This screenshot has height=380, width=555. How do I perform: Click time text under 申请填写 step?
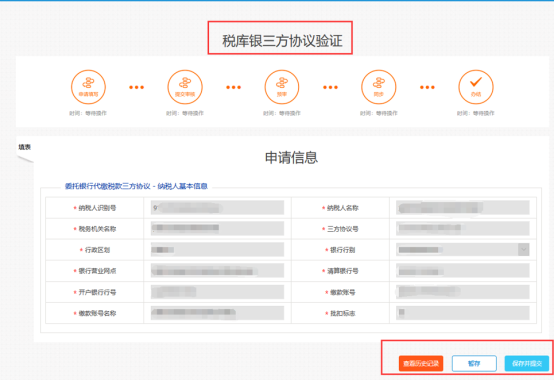88,113
